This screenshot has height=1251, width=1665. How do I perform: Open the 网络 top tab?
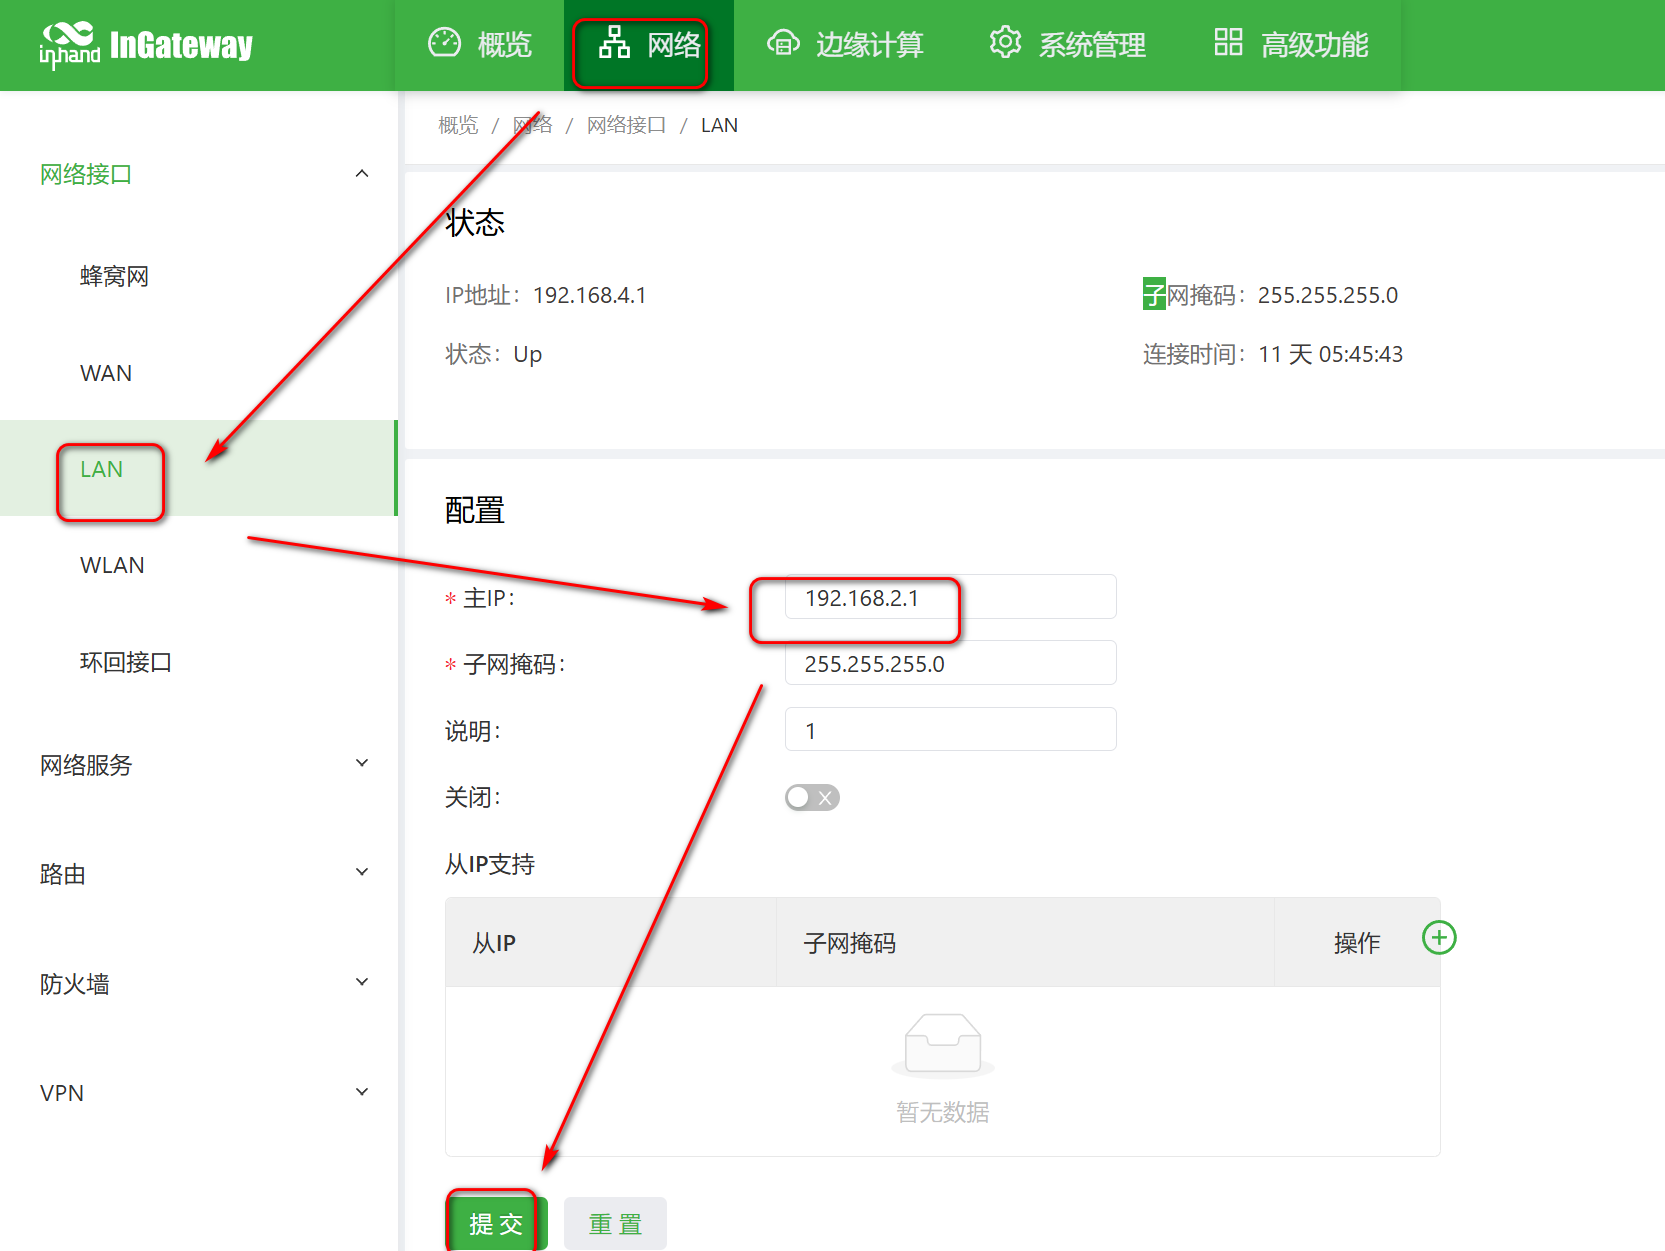[649, 45]
